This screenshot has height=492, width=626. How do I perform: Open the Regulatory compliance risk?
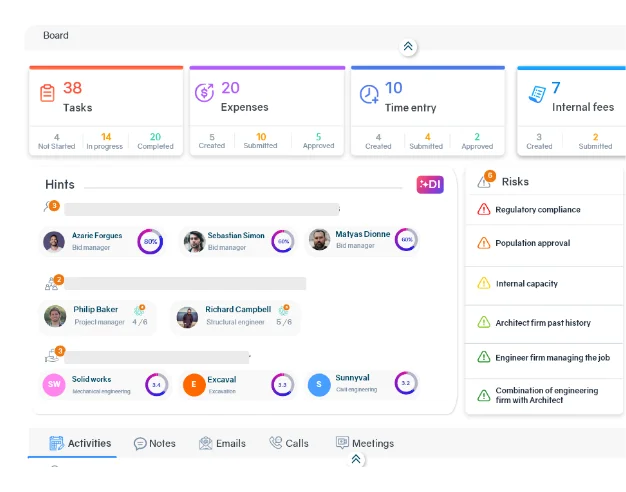[x=538, y=210]
